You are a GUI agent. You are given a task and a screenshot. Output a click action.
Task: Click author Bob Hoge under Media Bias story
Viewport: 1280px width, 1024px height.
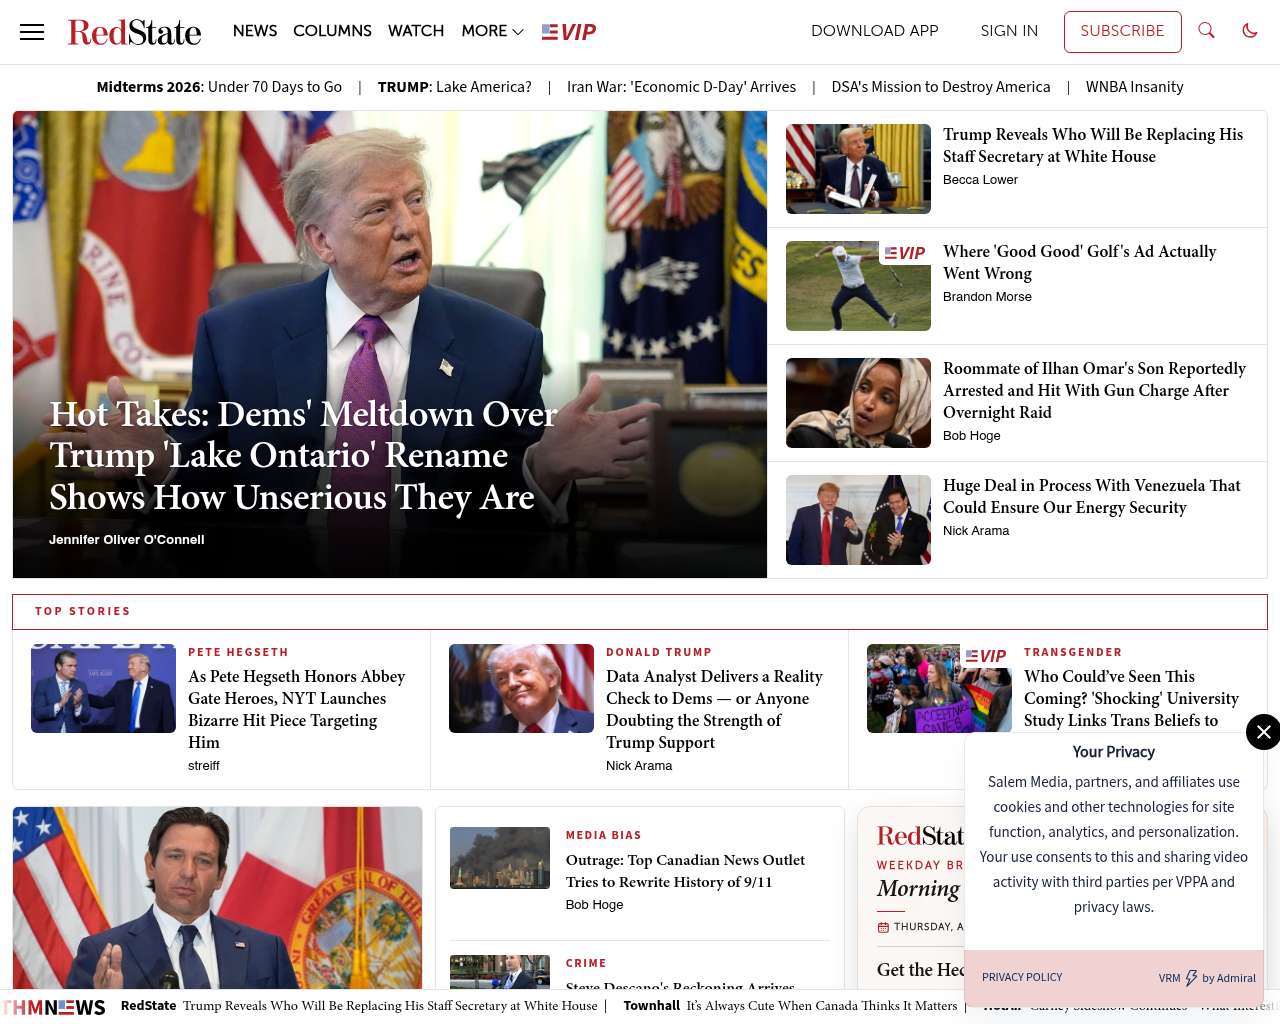pyautogui.click(x=594, y=905)
